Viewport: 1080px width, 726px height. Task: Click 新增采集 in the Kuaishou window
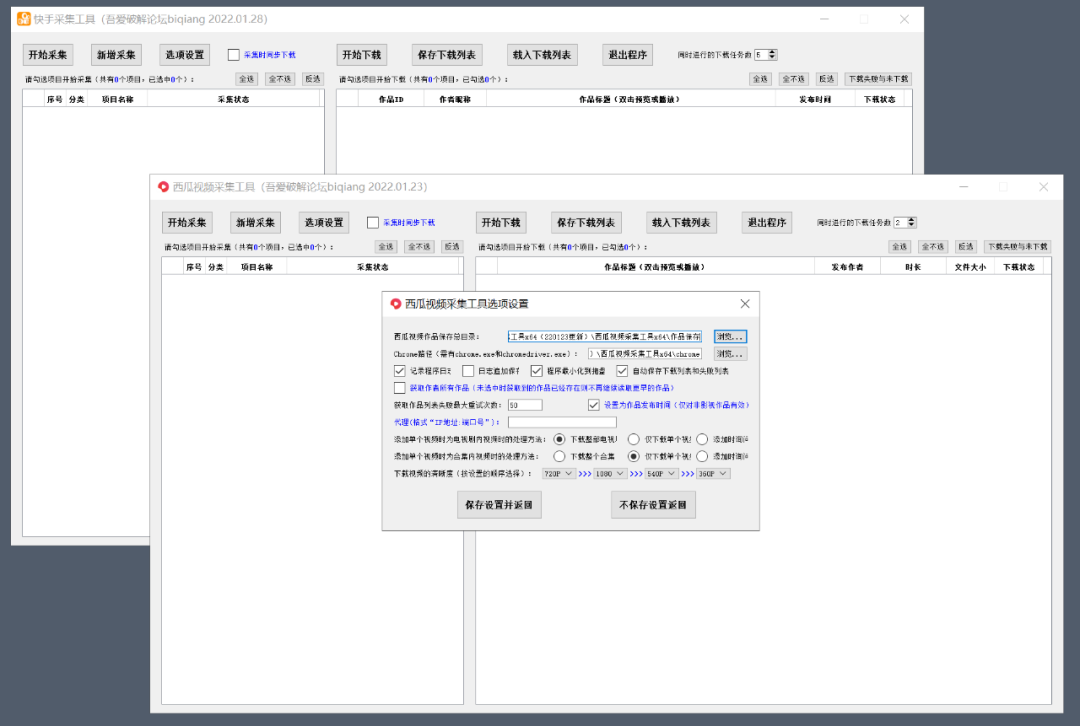[116, 54]
